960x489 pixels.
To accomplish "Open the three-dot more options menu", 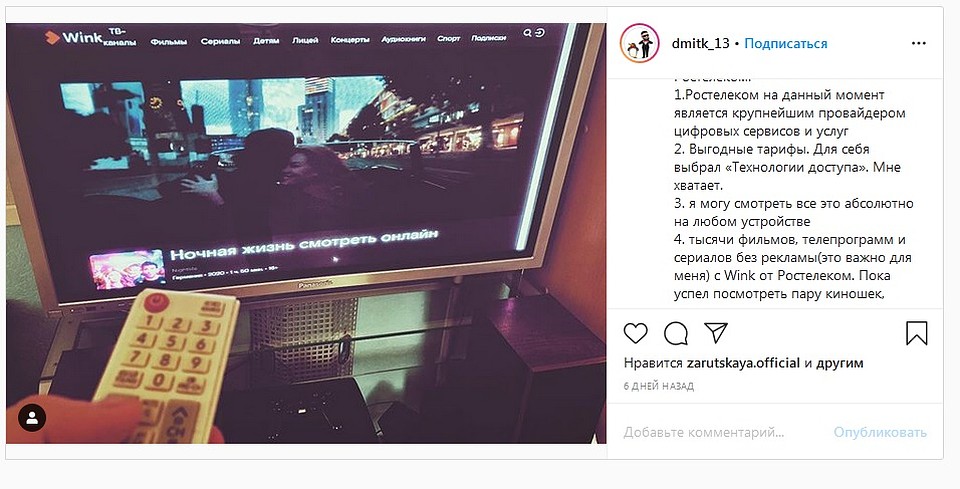I will click(919, 43).
